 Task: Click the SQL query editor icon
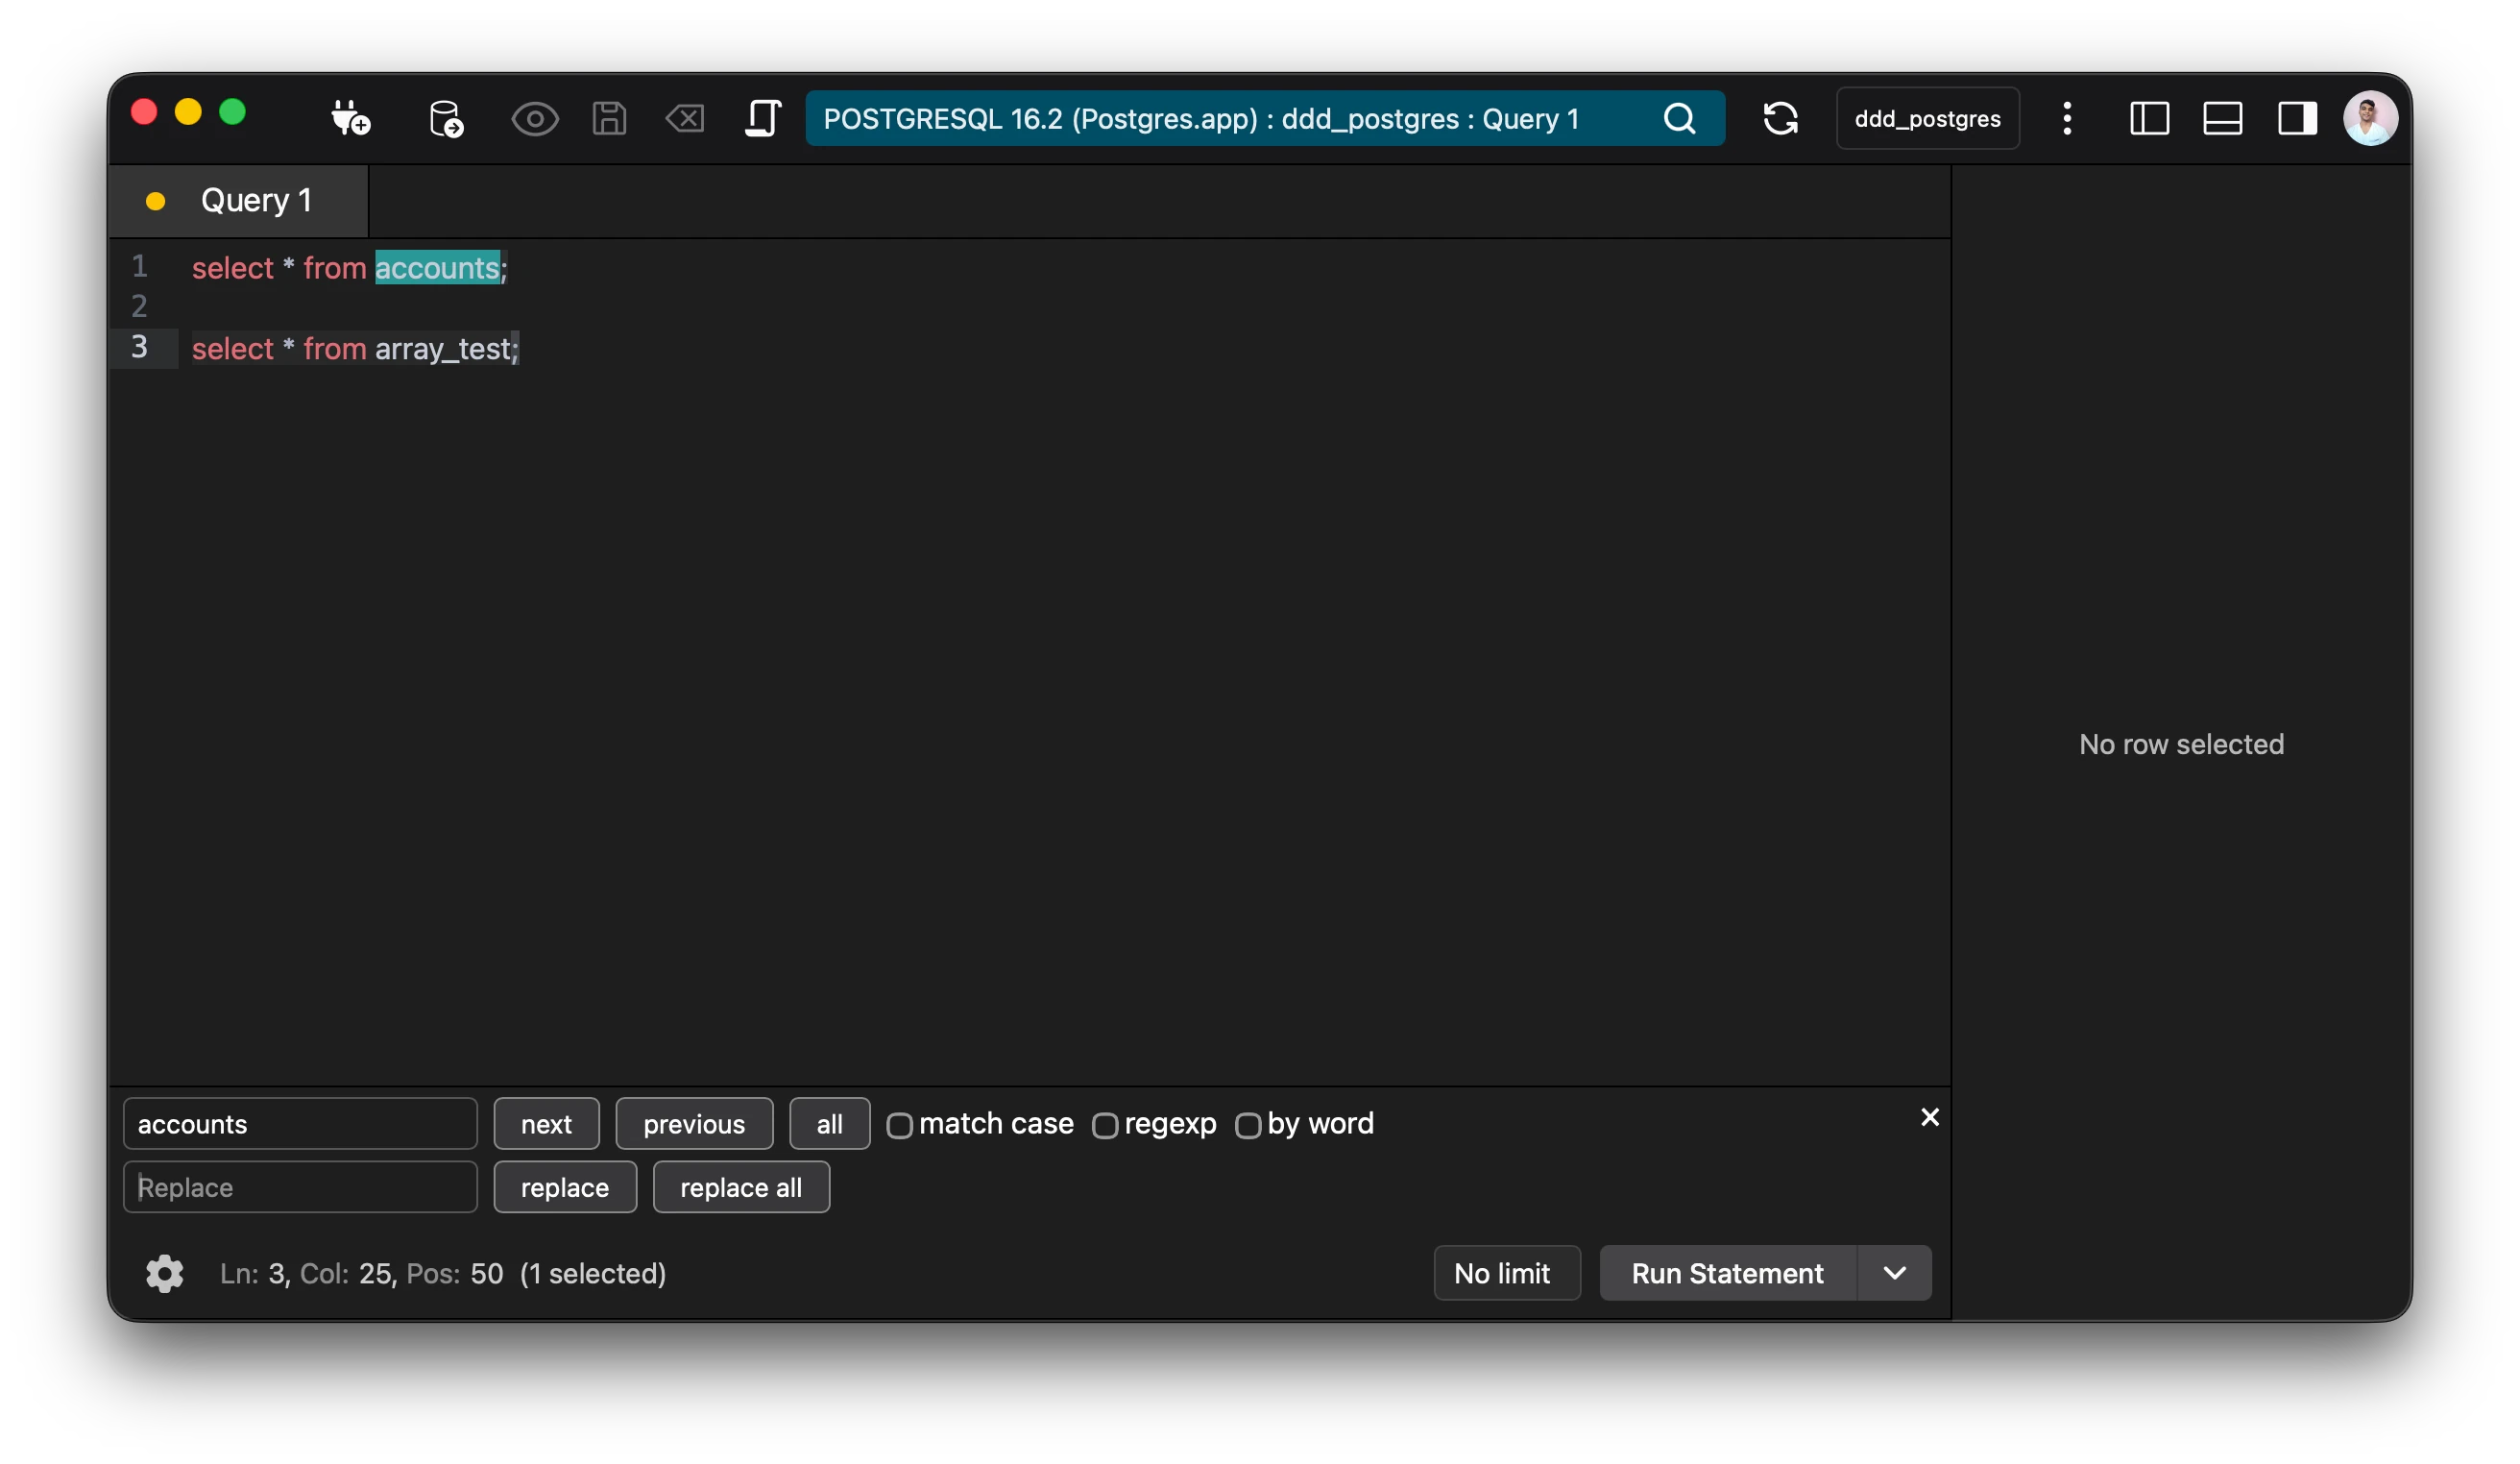tap(762, 119)
